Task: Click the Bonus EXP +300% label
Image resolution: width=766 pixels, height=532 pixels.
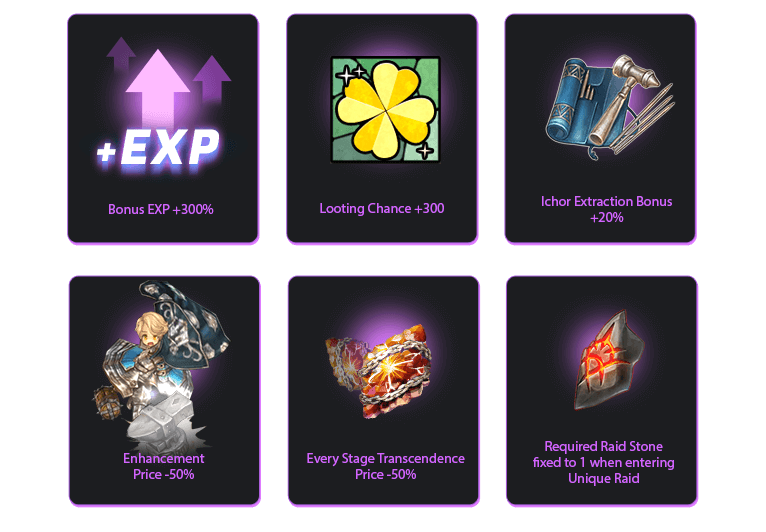Action: coord(161,210)
